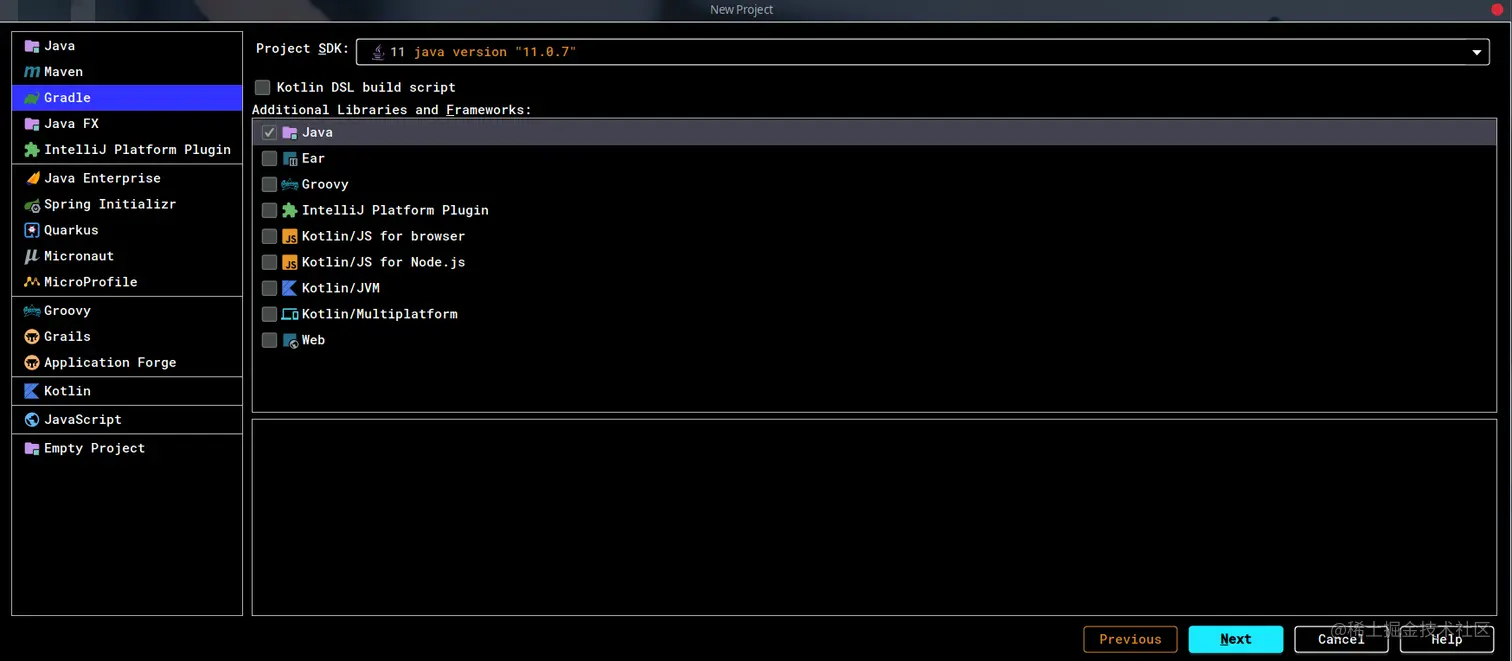This screenshot has height=661, width=1512.
Task: Click the Java folder icon in sidebar
Action: click(32, 46)
